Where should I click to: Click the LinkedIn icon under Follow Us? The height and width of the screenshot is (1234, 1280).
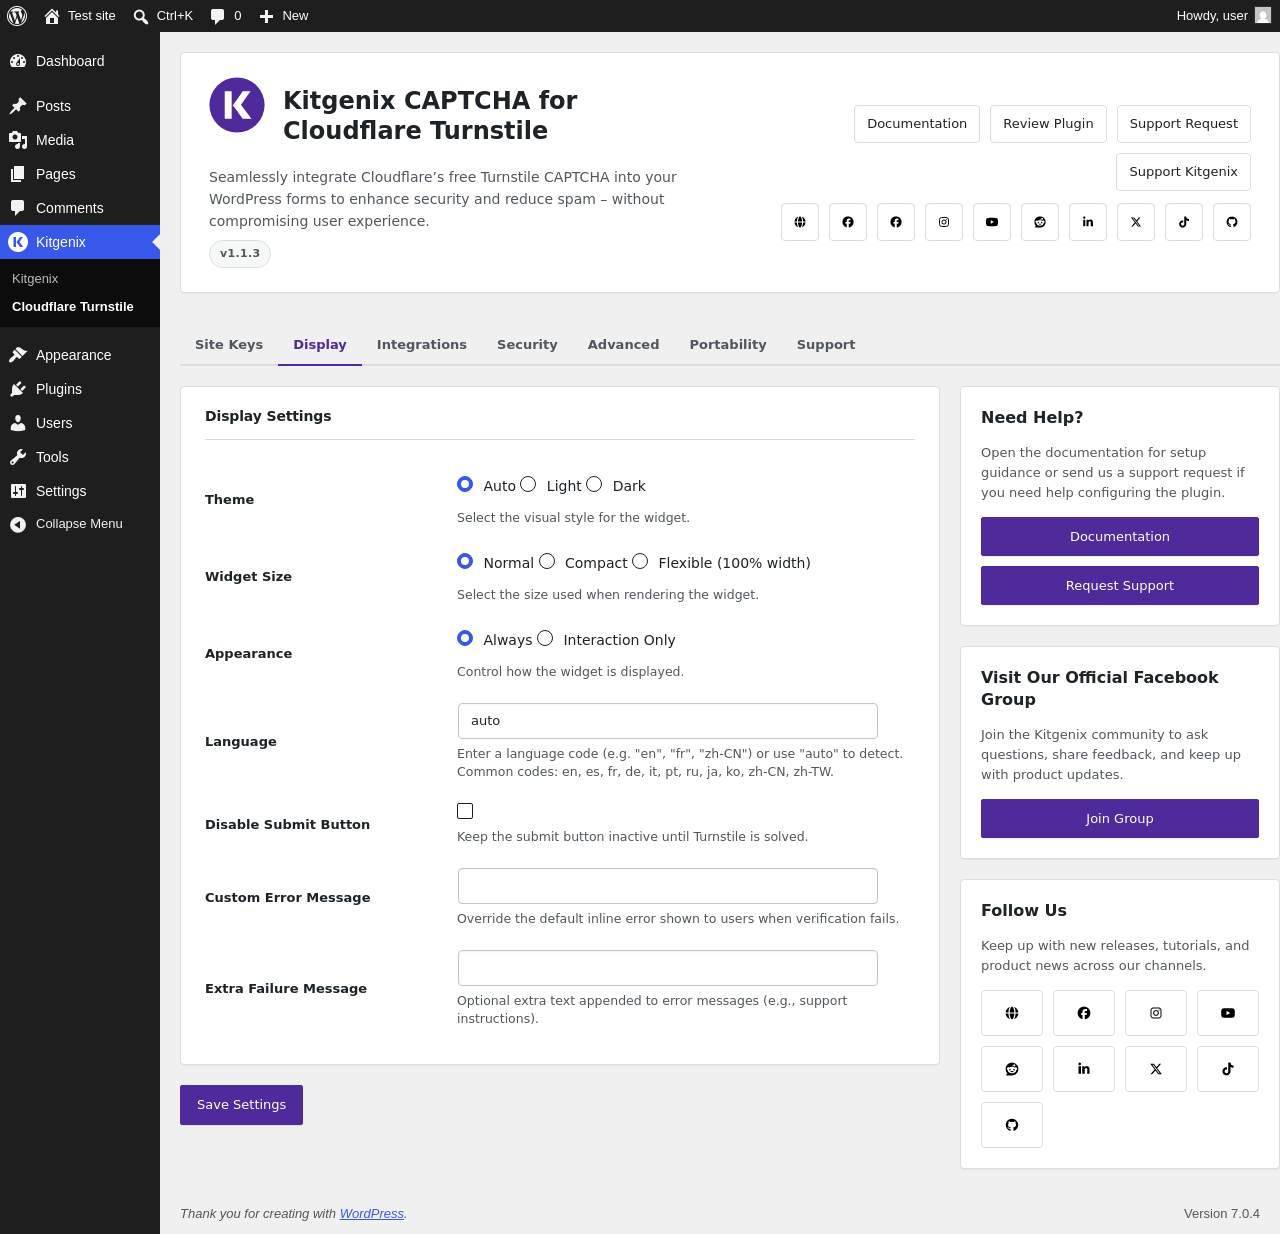pyautogui.click(x=1084, y=1069)
